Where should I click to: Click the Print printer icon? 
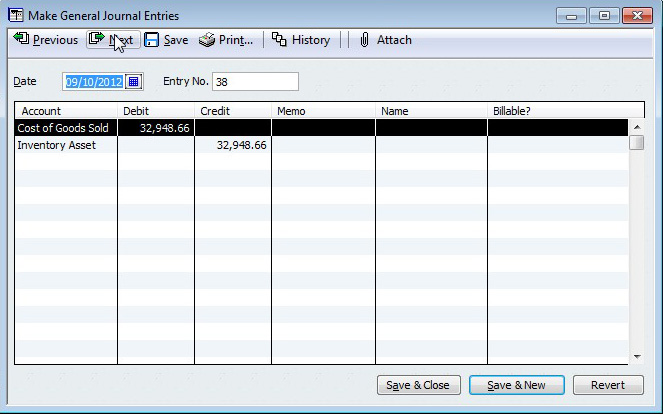click(206, 40)
